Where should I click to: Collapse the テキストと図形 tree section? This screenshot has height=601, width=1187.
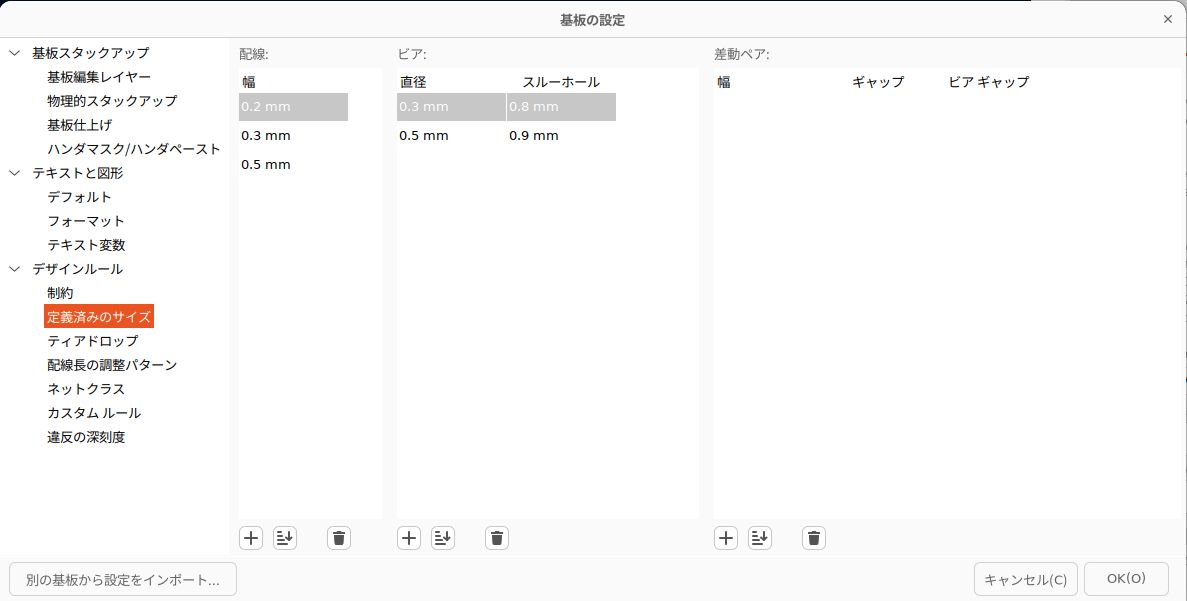15,173
